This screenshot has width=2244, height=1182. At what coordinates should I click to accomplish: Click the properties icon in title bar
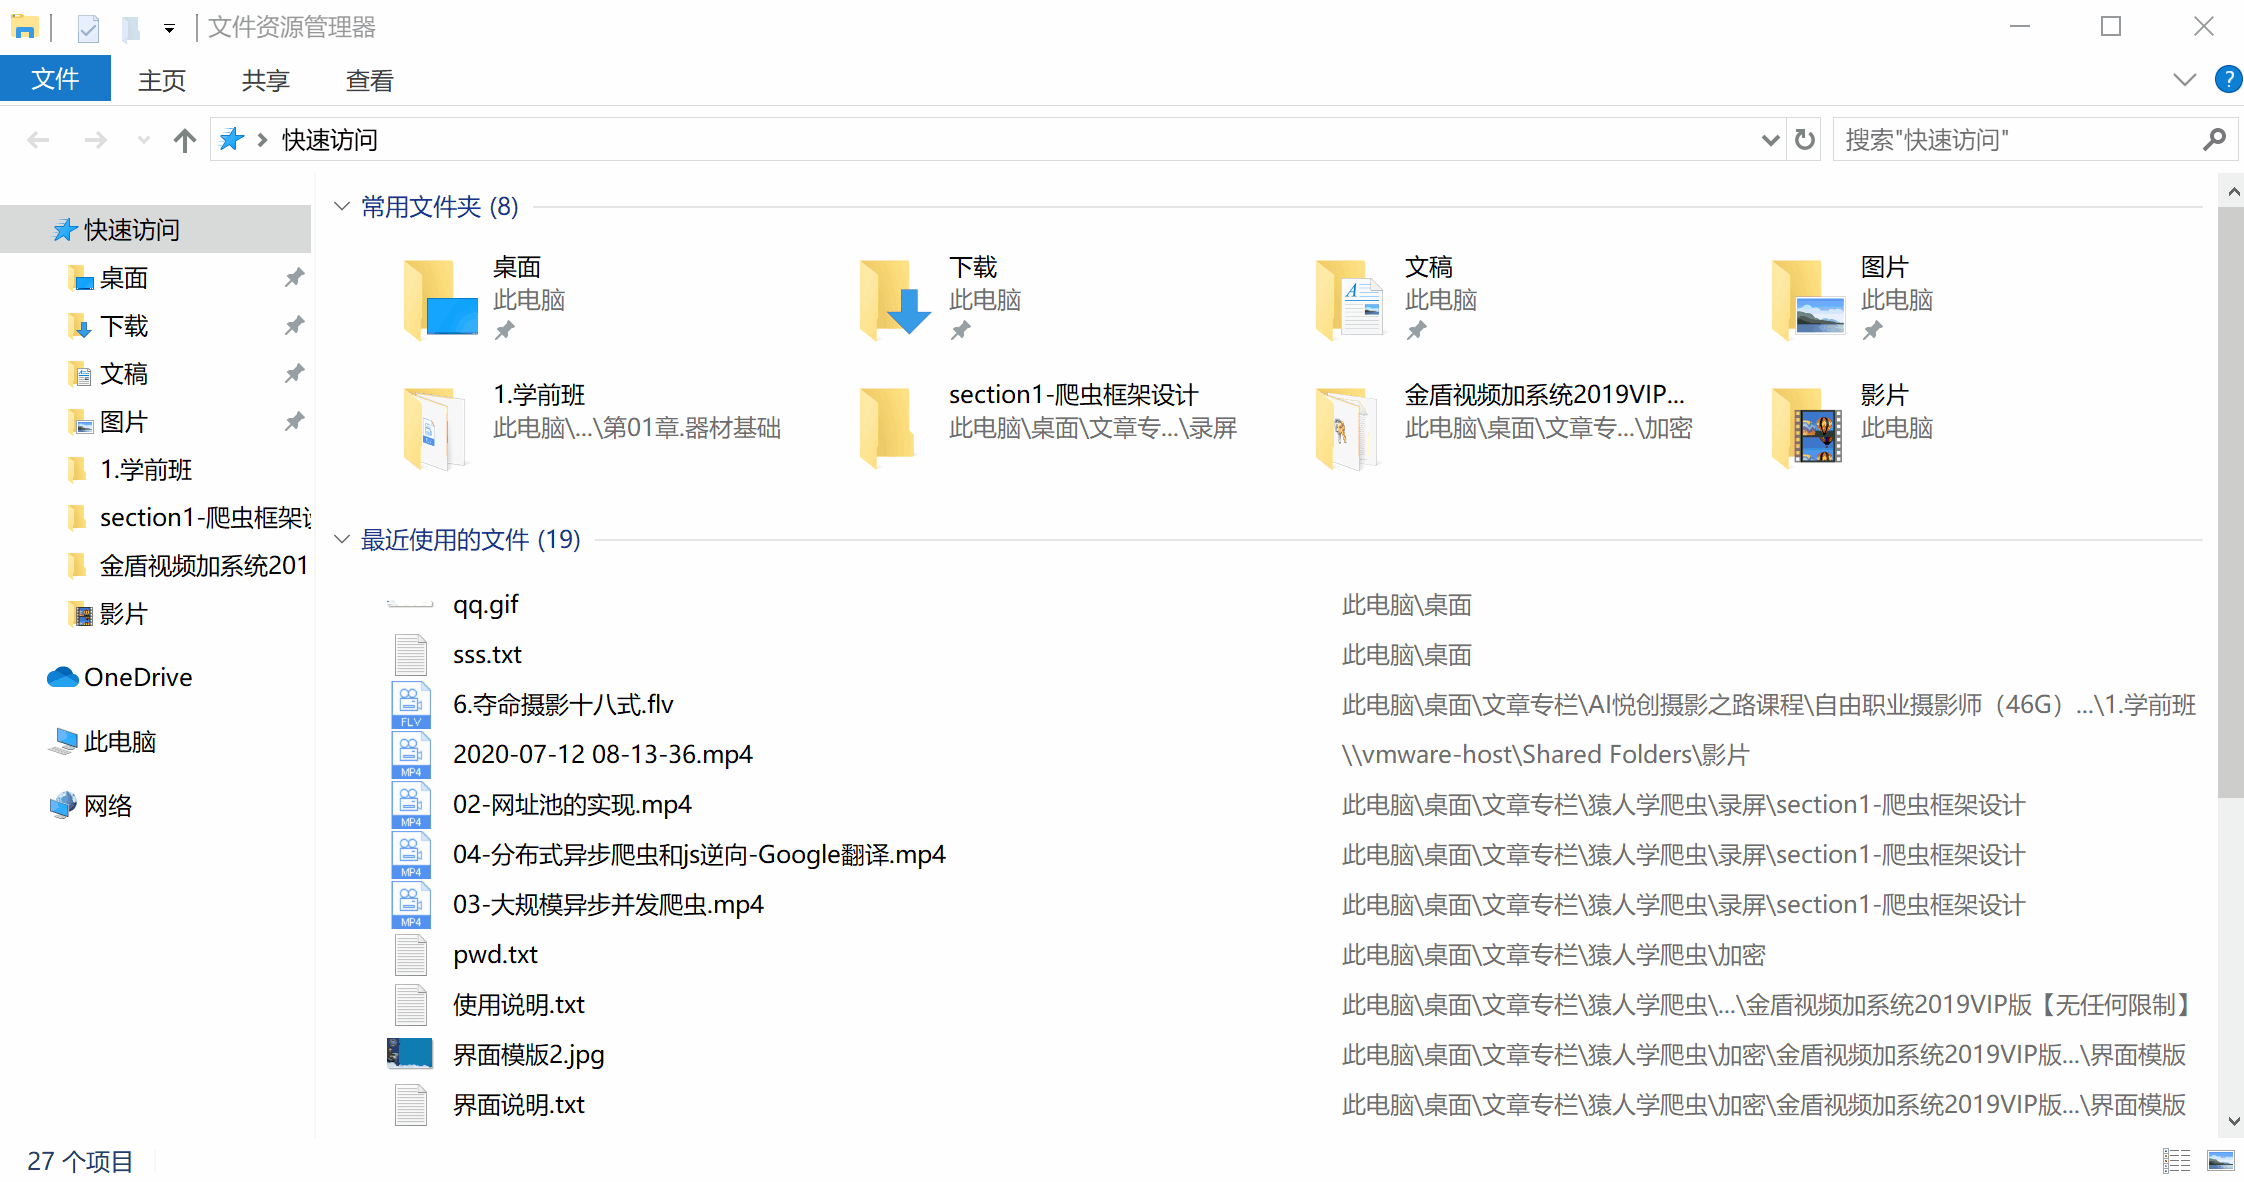[x=88, y=28]
